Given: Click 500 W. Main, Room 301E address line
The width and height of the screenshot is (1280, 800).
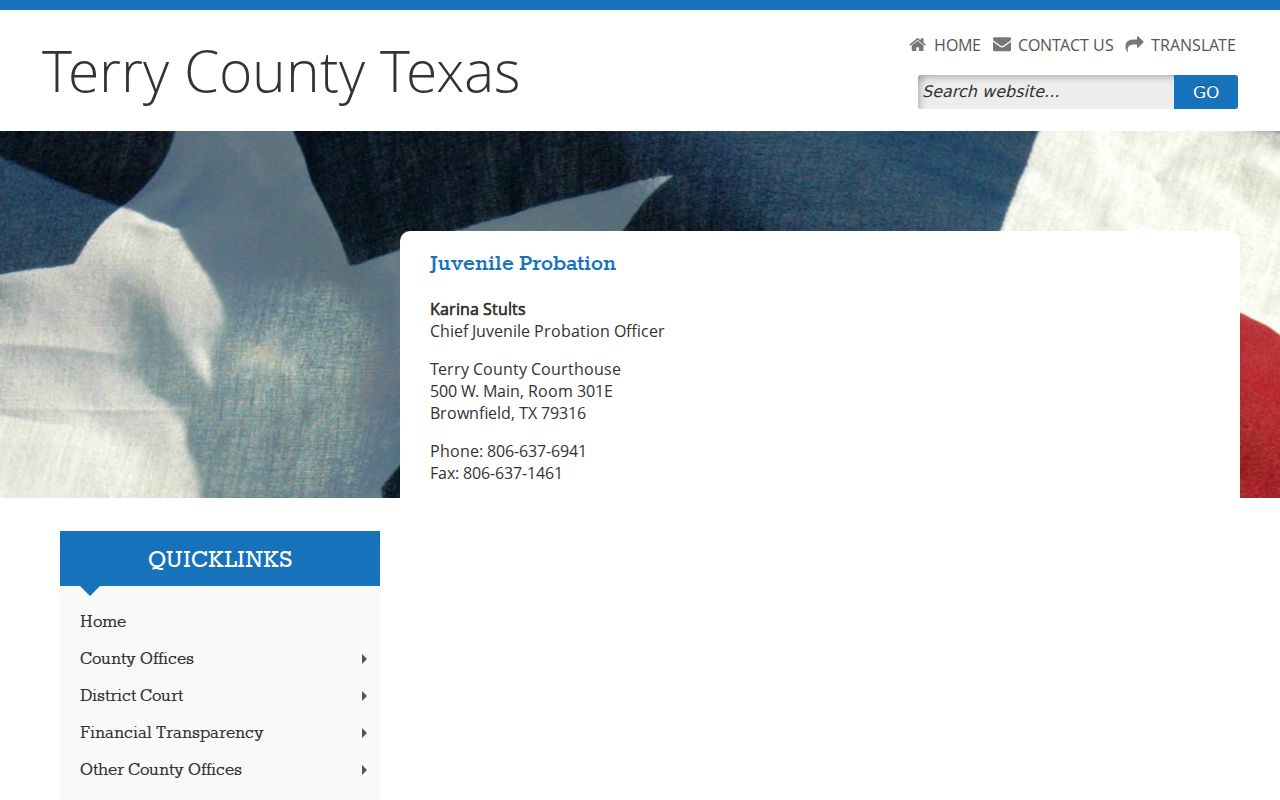Looking at the screenshot, I should click(x=521, y=391).
